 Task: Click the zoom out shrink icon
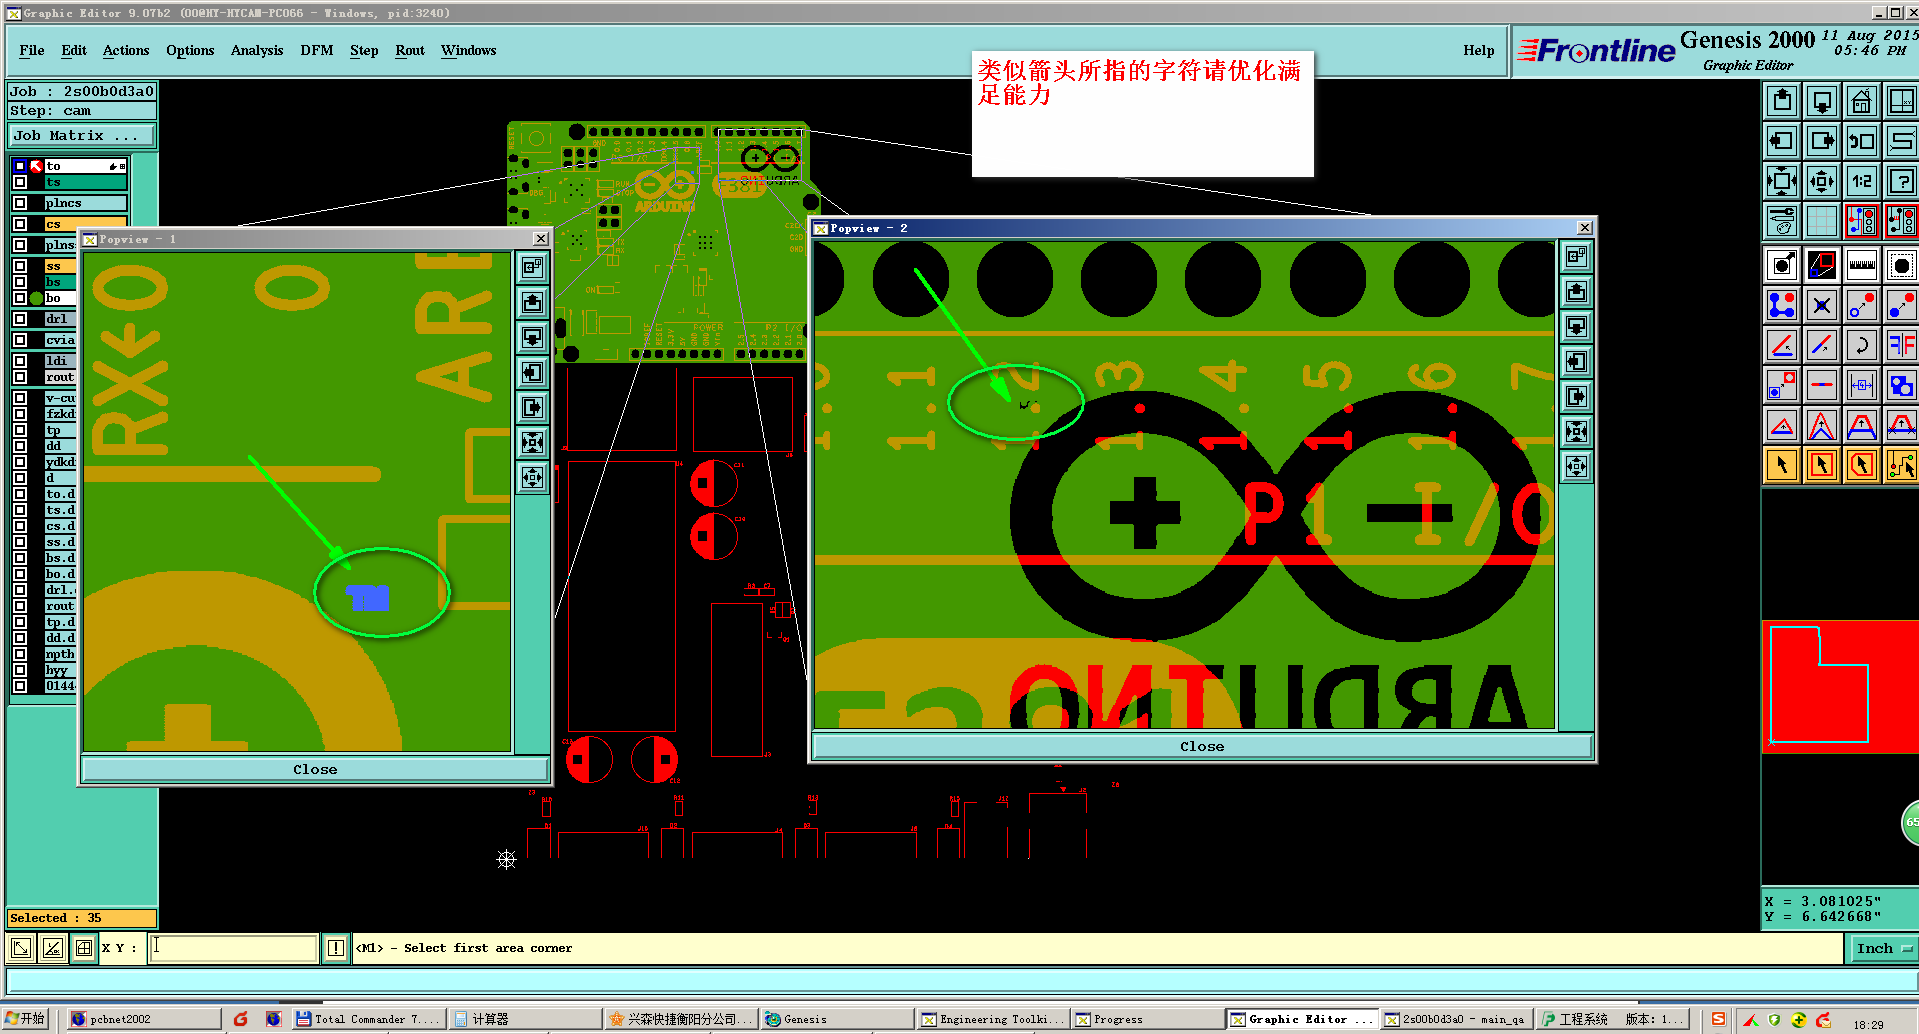tap(1821, 181)
